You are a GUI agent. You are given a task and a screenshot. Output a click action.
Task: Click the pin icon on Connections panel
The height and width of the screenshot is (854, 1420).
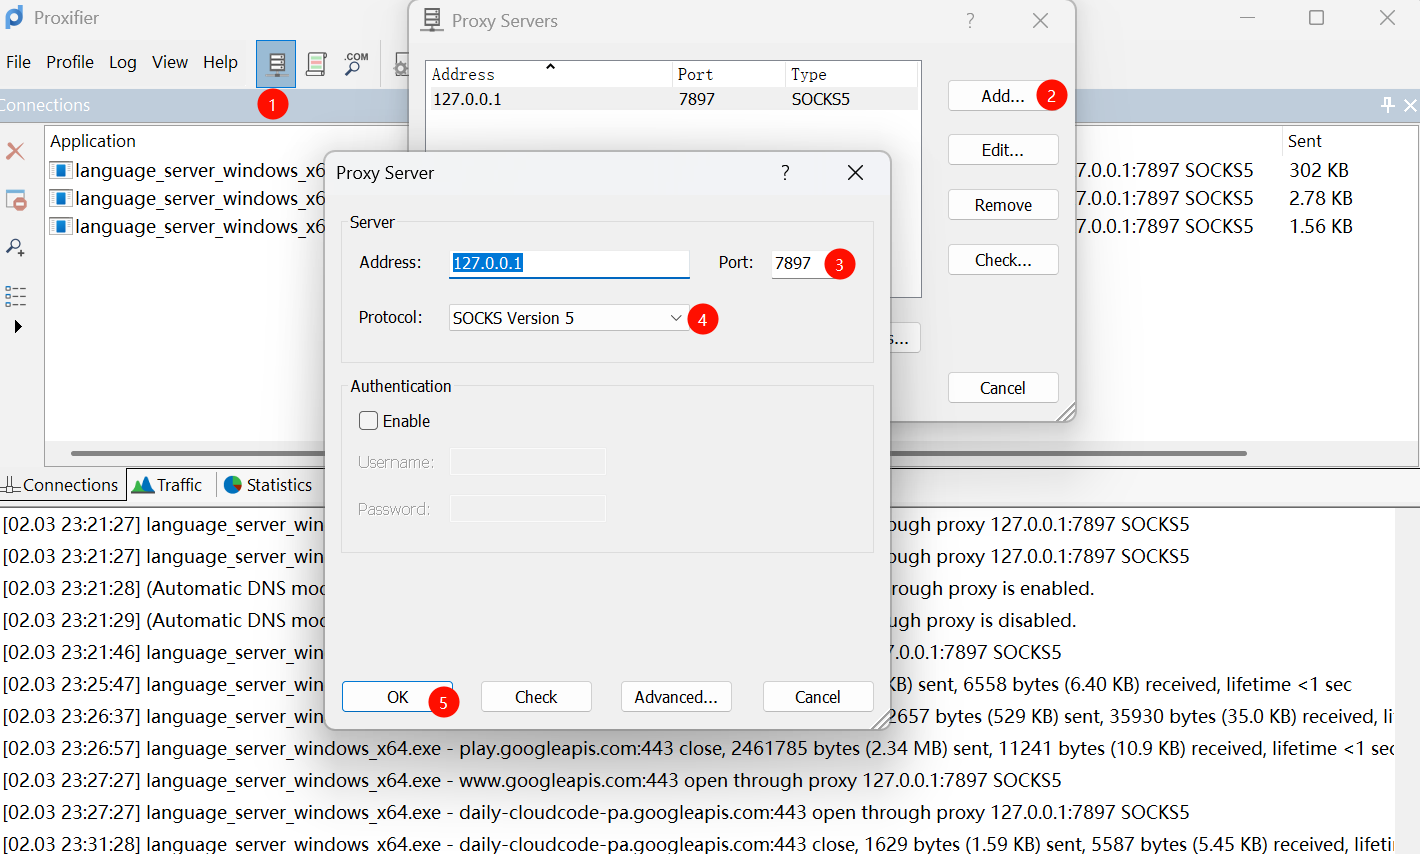point(1387,105)
